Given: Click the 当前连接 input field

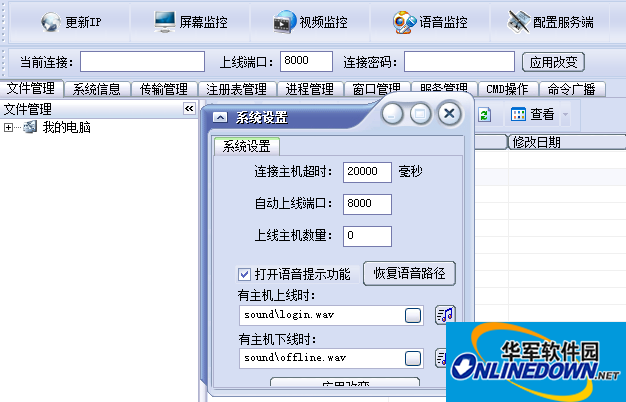Looking at the screenshot, I should click(143, 61).
